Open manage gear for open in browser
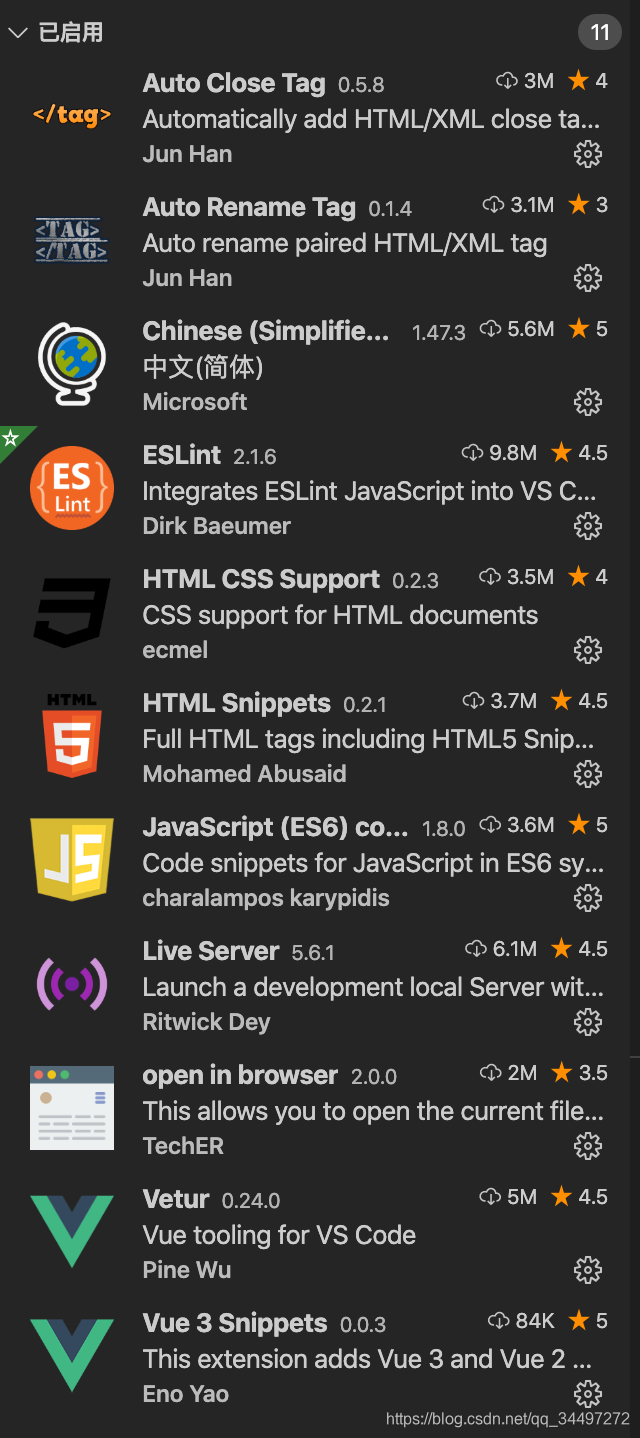Image resolution: width=640 pixels, height=1438 pixels. (588, 1146)
